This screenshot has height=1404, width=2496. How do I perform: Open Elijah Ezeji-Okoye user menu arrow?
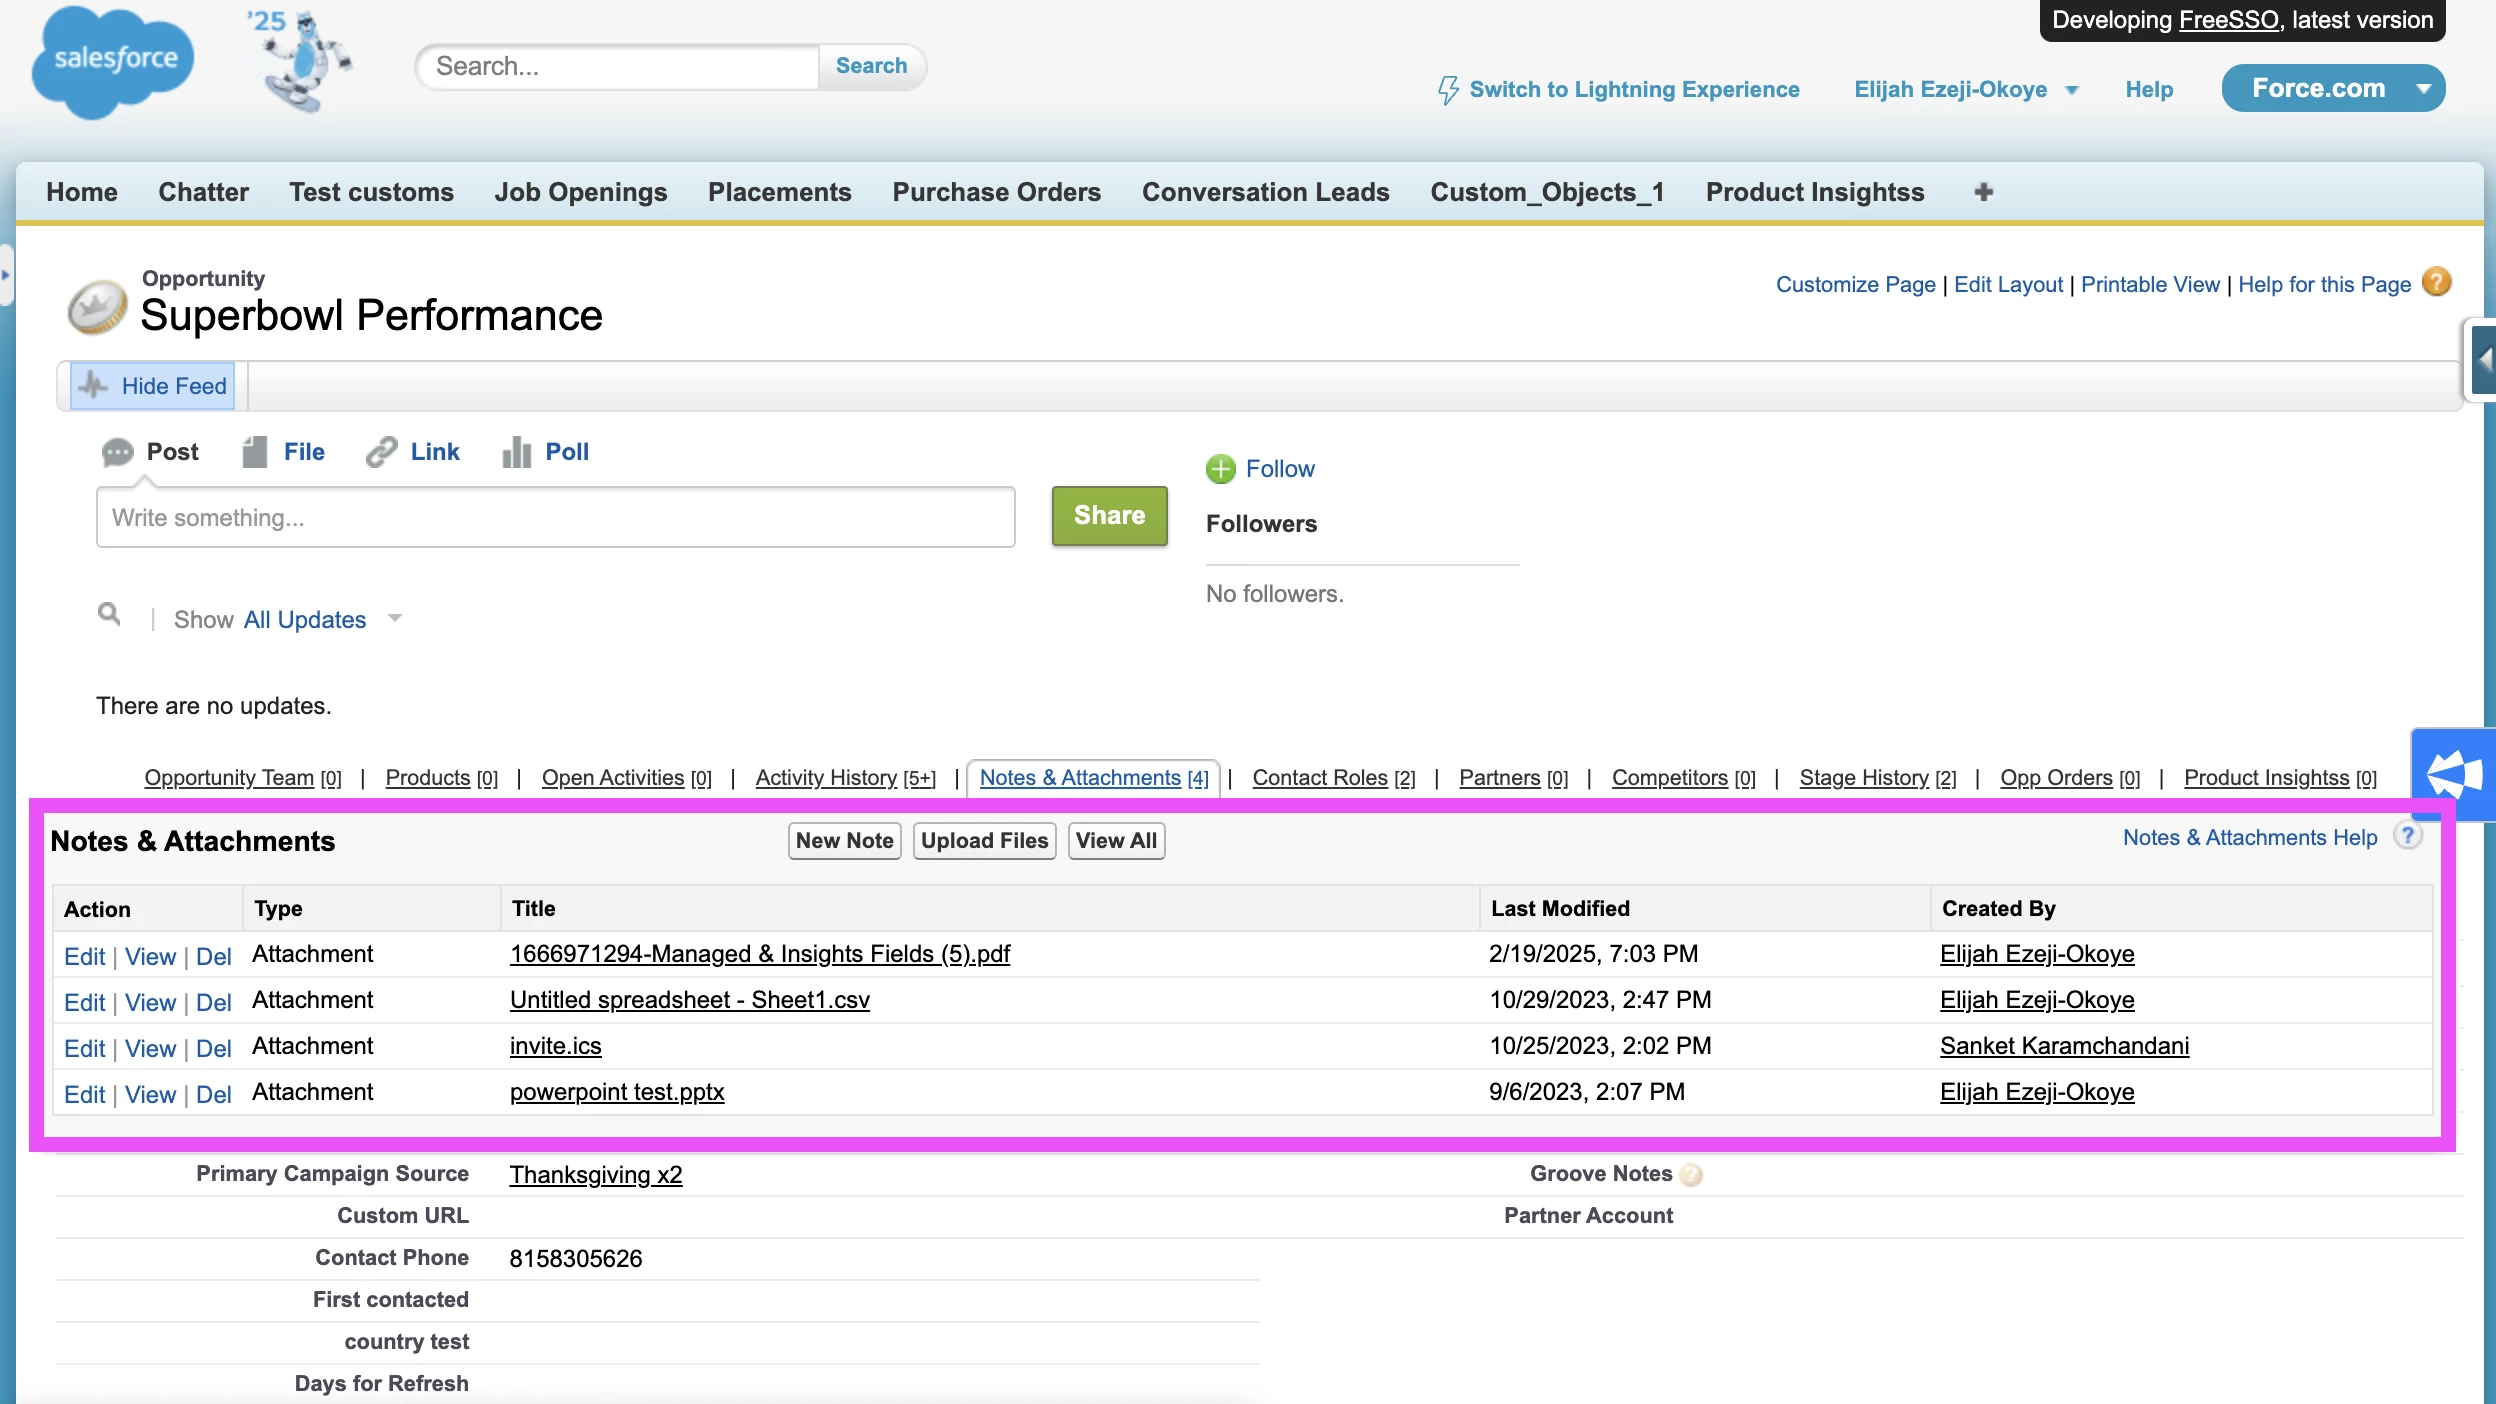[2072, 90]
